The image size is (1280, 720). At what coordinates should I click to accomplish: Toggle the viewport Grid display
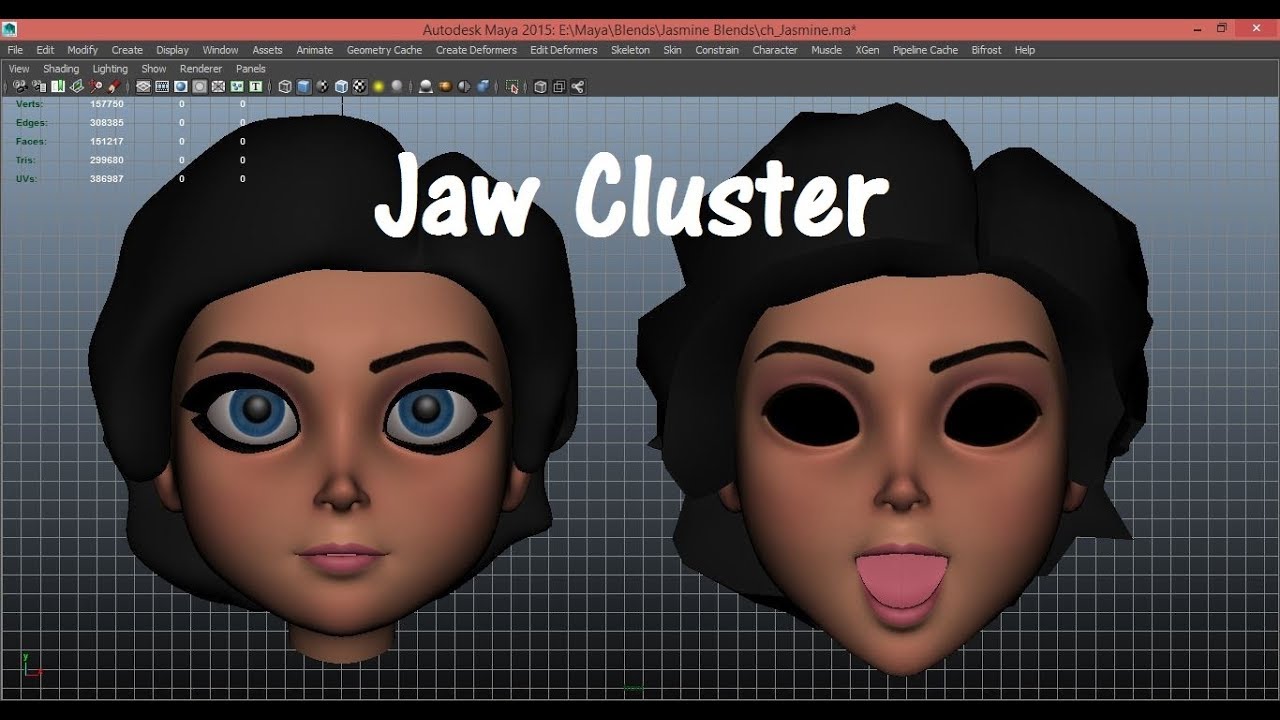[143, 87]
